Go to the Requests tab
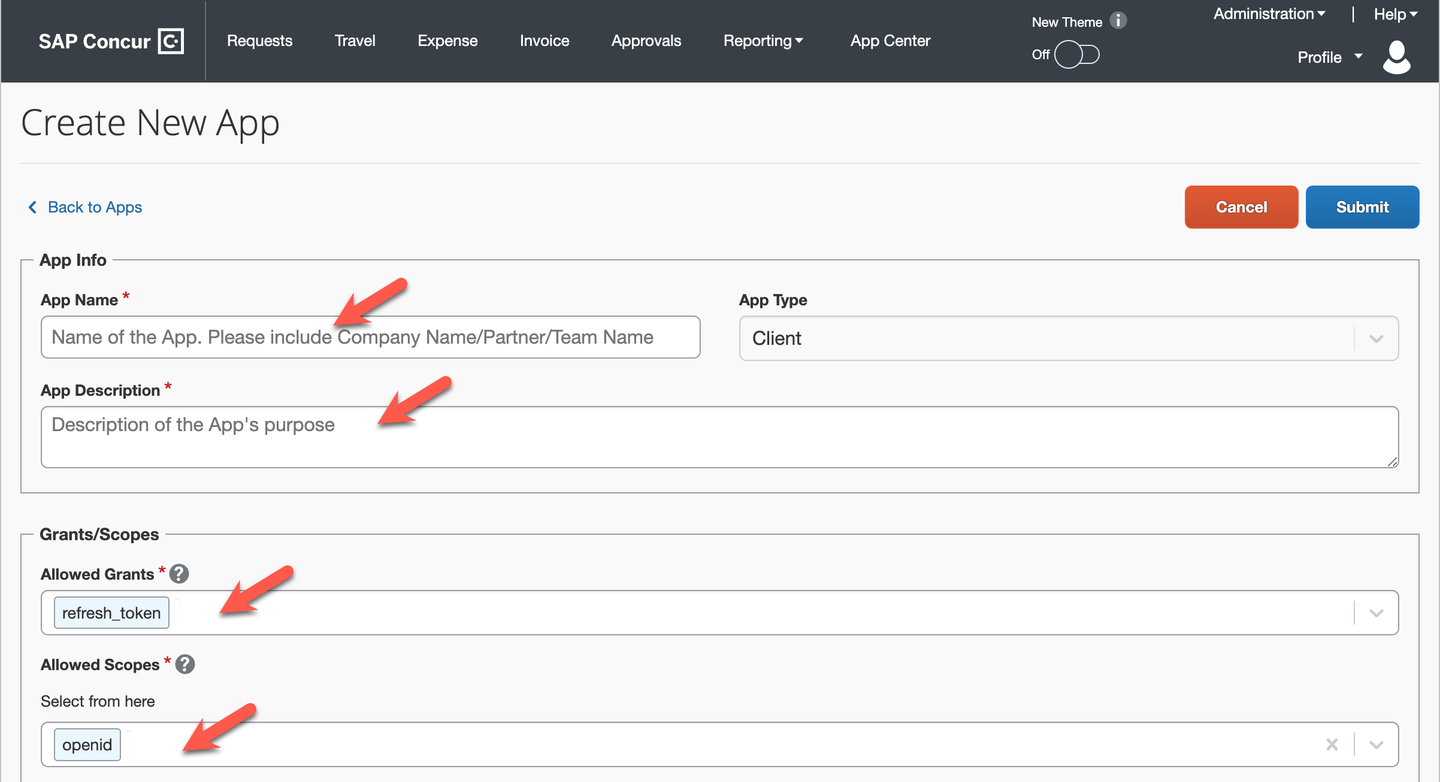The image size is (1440, 782). pos(260,41)
